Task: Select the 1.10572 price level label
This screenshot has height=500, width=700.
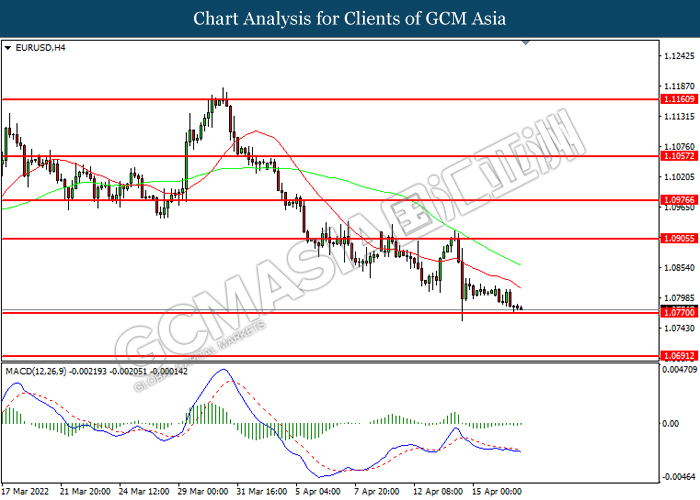Action: [x=678, y=156]
